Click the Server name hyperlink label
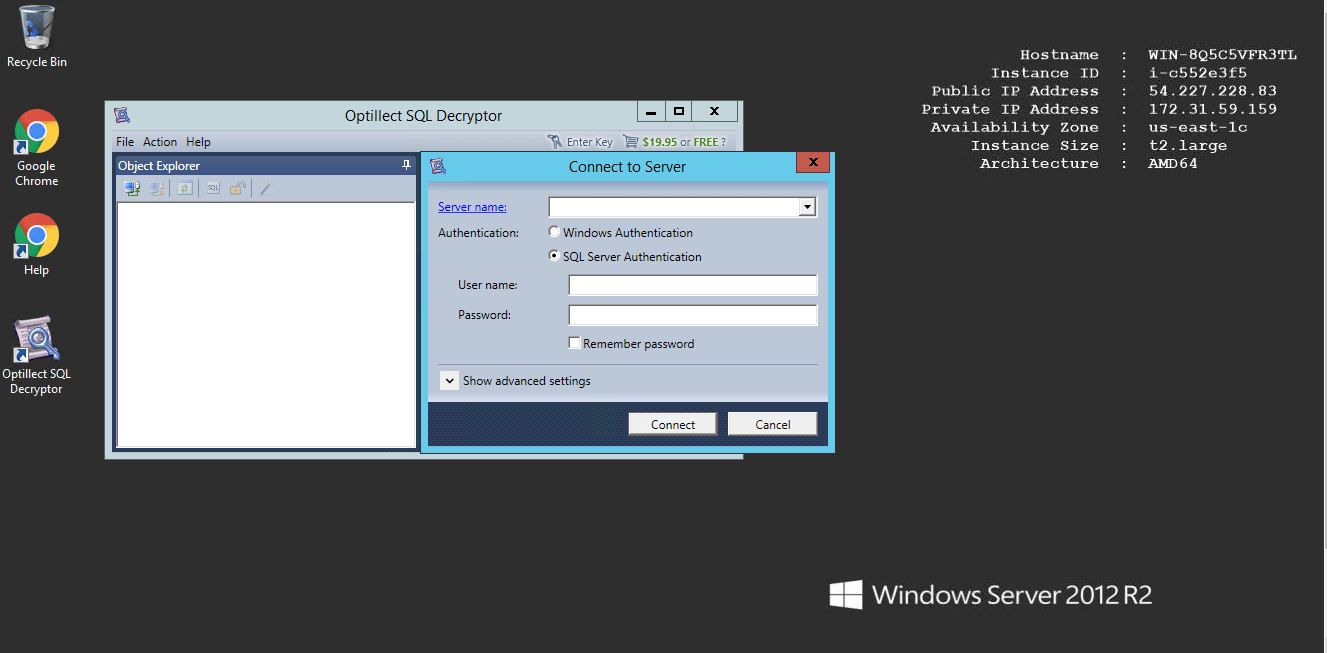The image size is (1327, 653). pos(472,207)
